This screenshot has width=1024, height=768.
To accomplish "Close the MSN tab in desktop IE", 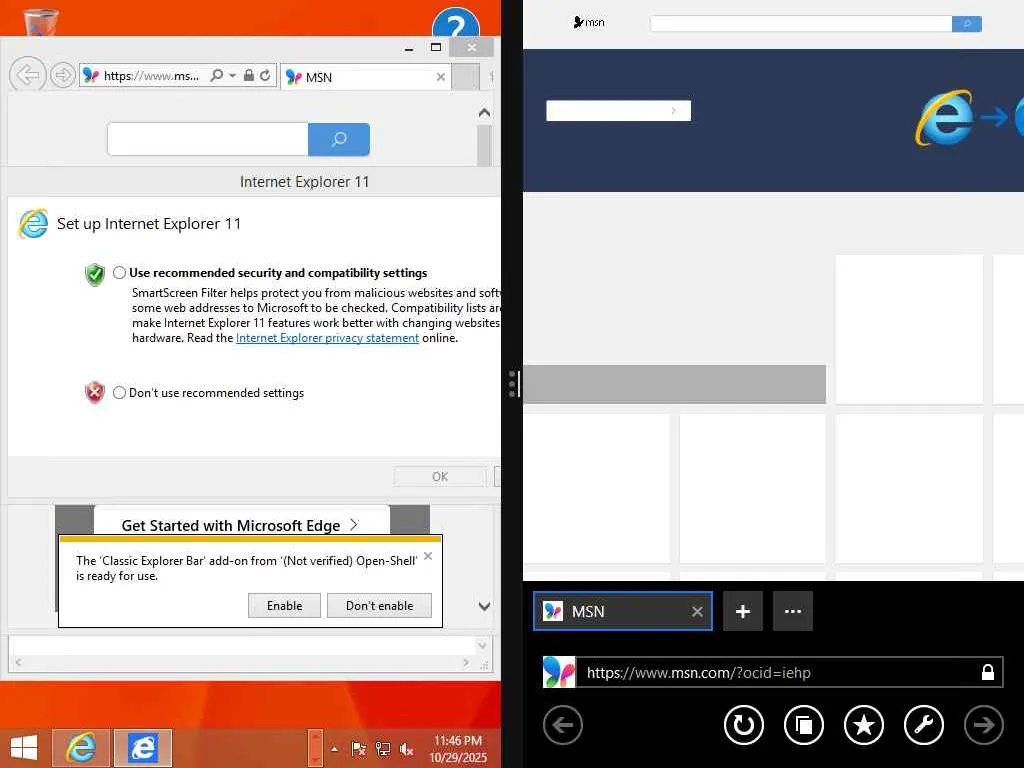I will (441, 77).
